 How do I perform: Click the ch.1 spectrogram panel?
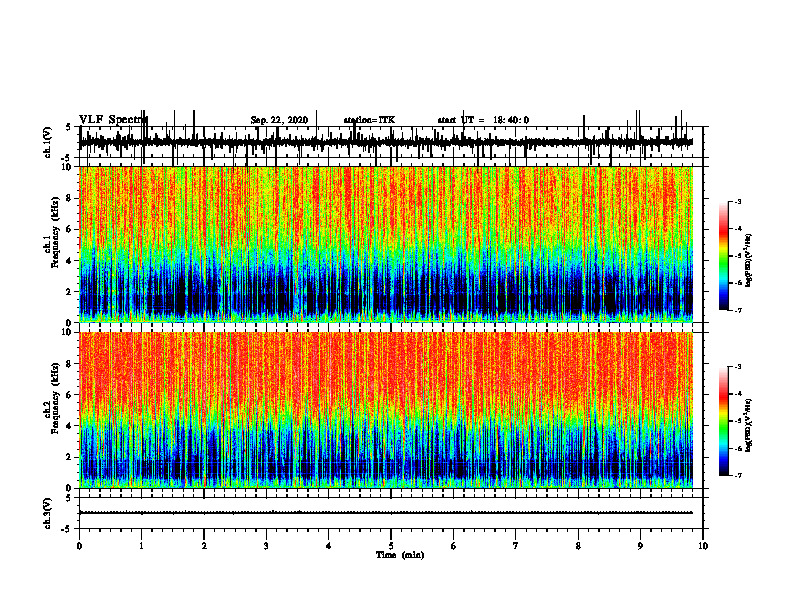(385, 244)
